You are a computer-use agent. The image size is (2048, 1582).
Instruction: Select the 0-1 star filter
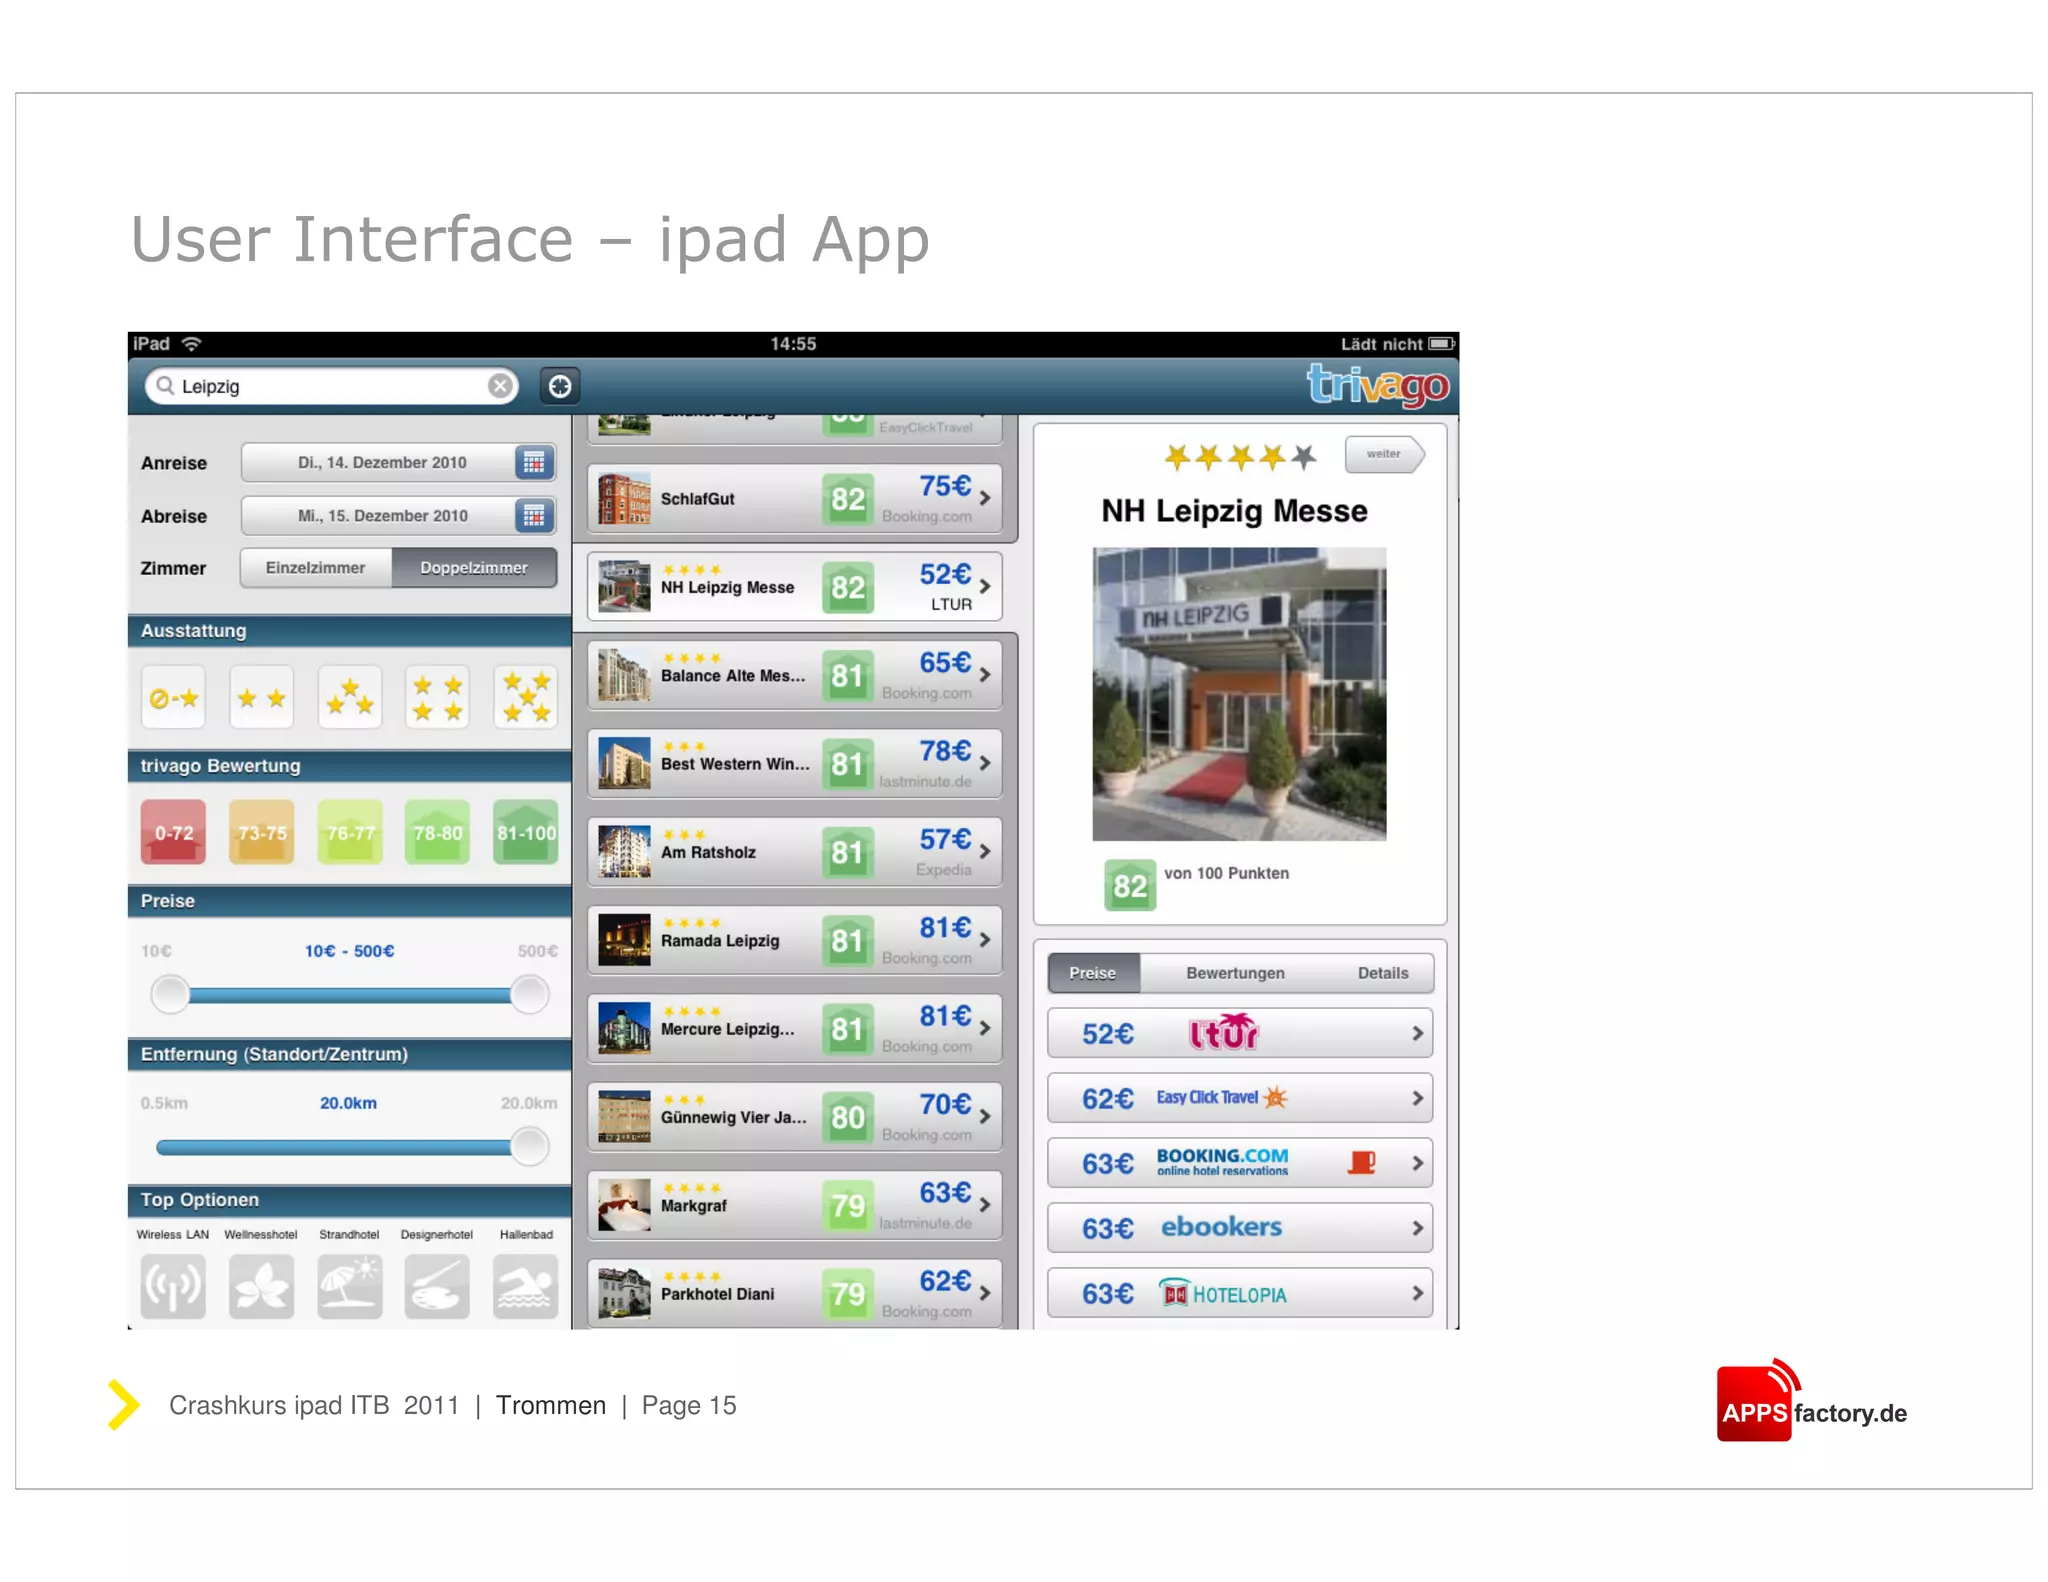(173, 698)
